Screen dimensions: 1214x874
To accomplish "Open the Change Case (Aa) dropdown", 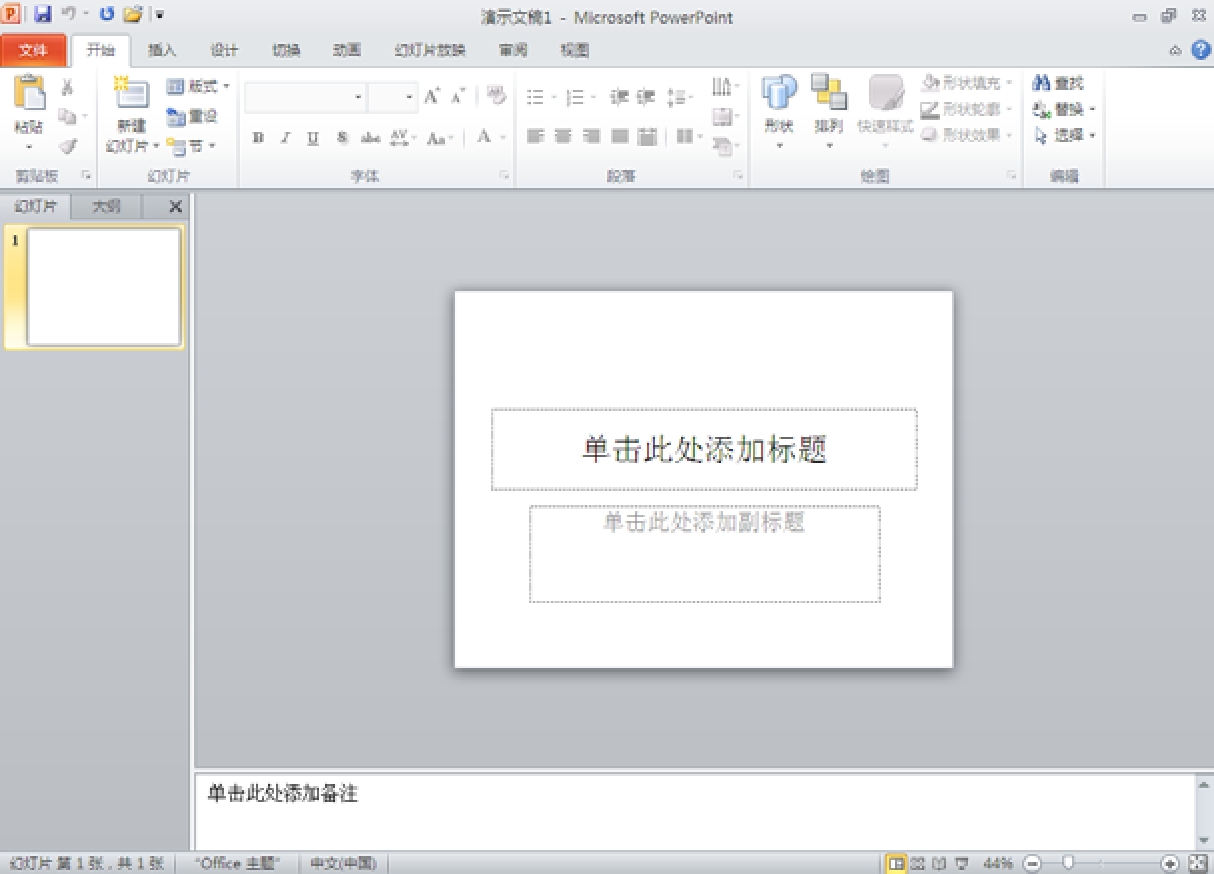I will [441, 138].
